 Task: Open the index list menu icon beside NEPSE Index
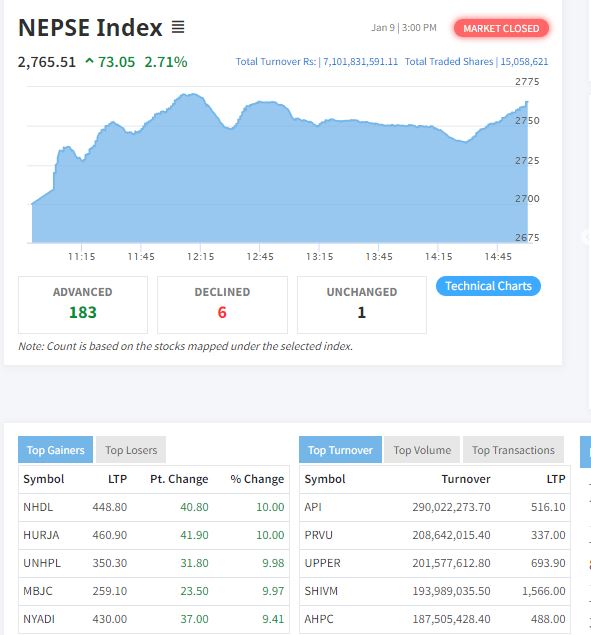(x=178, y=27)
